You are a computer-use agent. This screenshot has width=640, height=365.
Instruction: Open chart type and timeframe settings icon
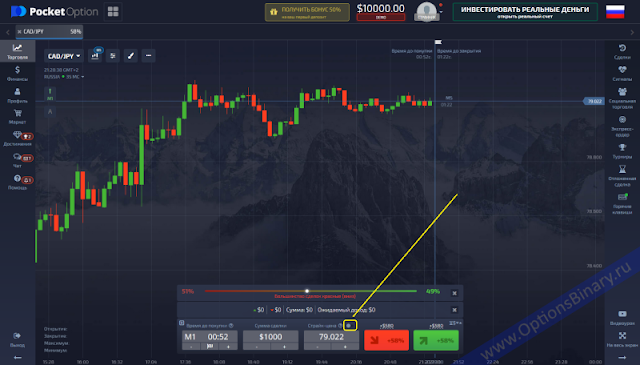point(95,56)
